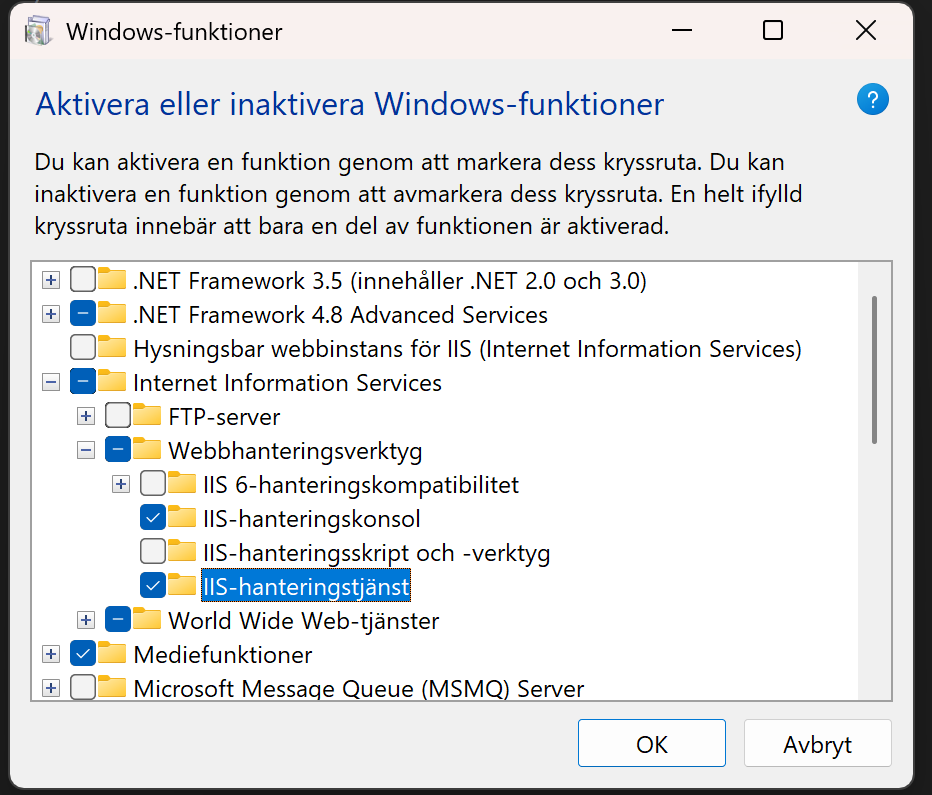Click folder icon of .NET Framework 4.8 Advanced Services
This screenshot has width=932, height=795.
click(112, 314)
